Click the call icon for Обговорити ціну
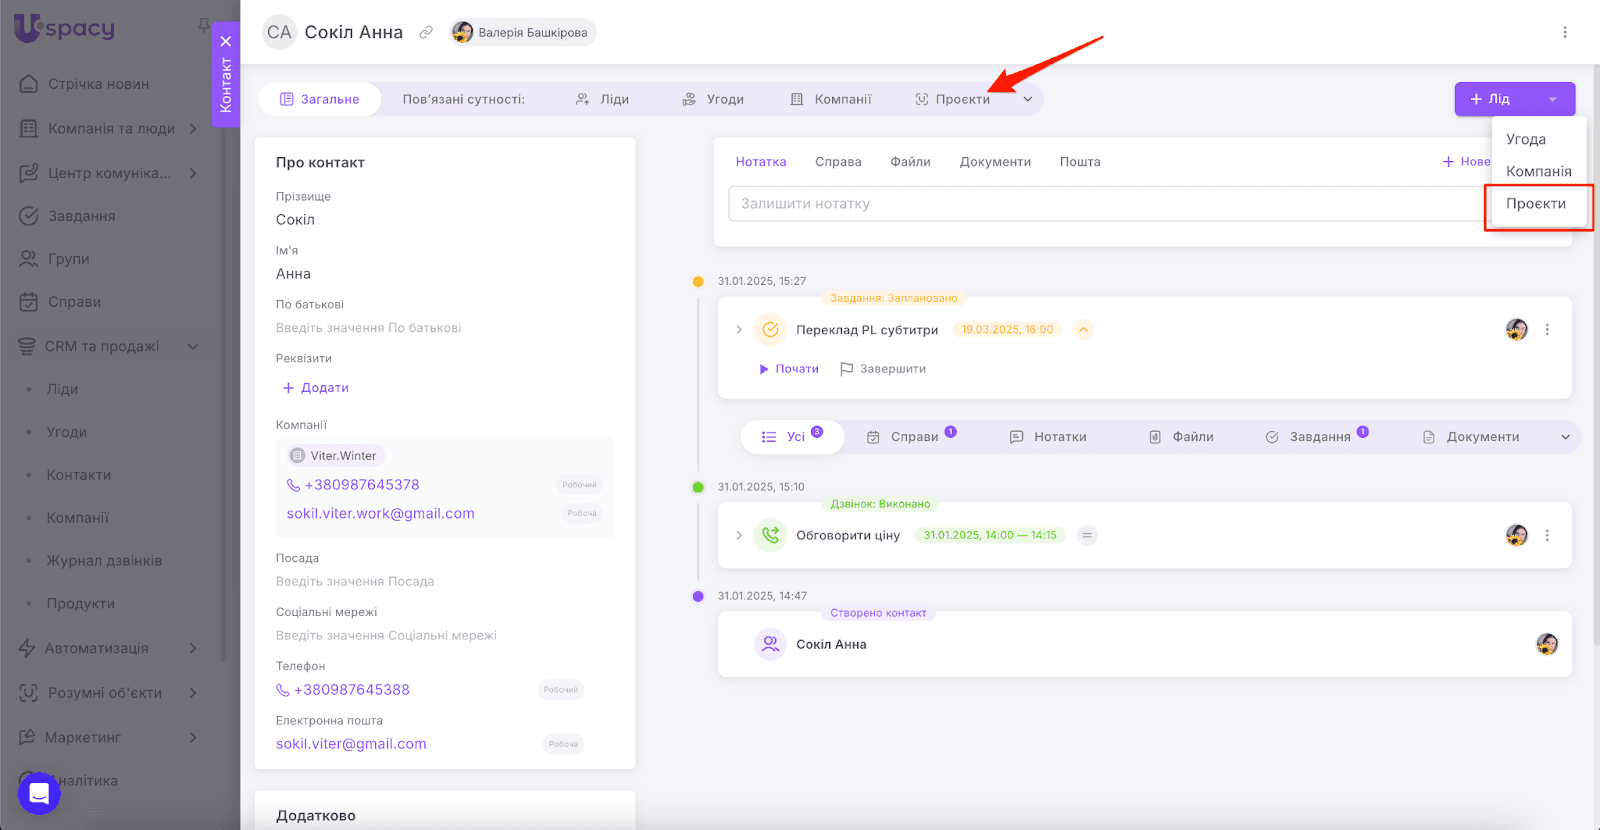This screenshot has width=1600, height=830. coord(770,535)
